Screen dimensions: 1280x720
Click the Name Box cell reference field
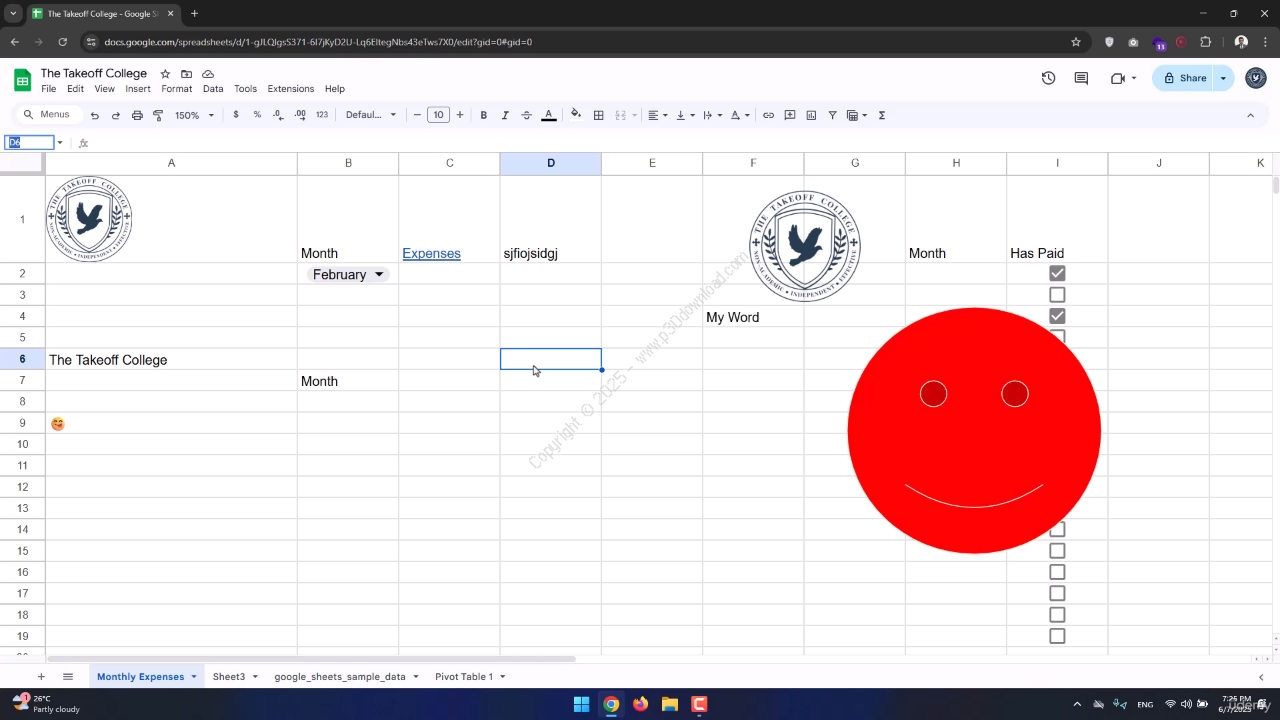(x=29, y=143)
